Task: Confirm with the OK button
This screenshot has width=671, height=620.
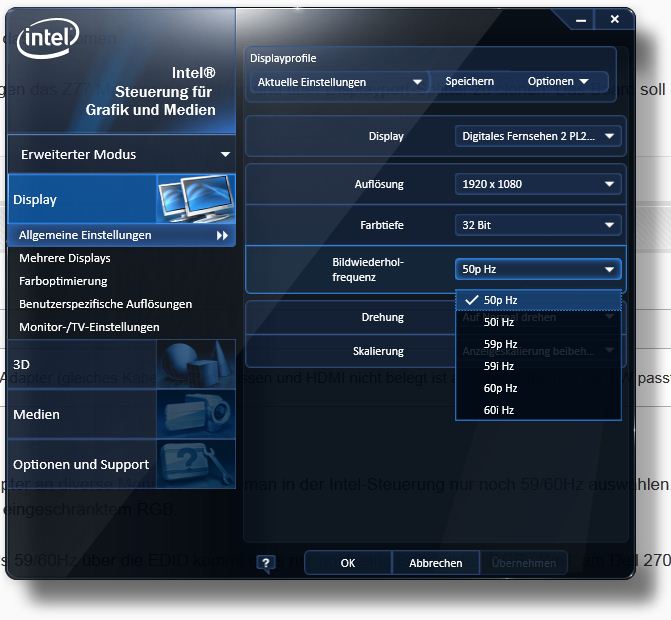Action: (x=347, y=563)
